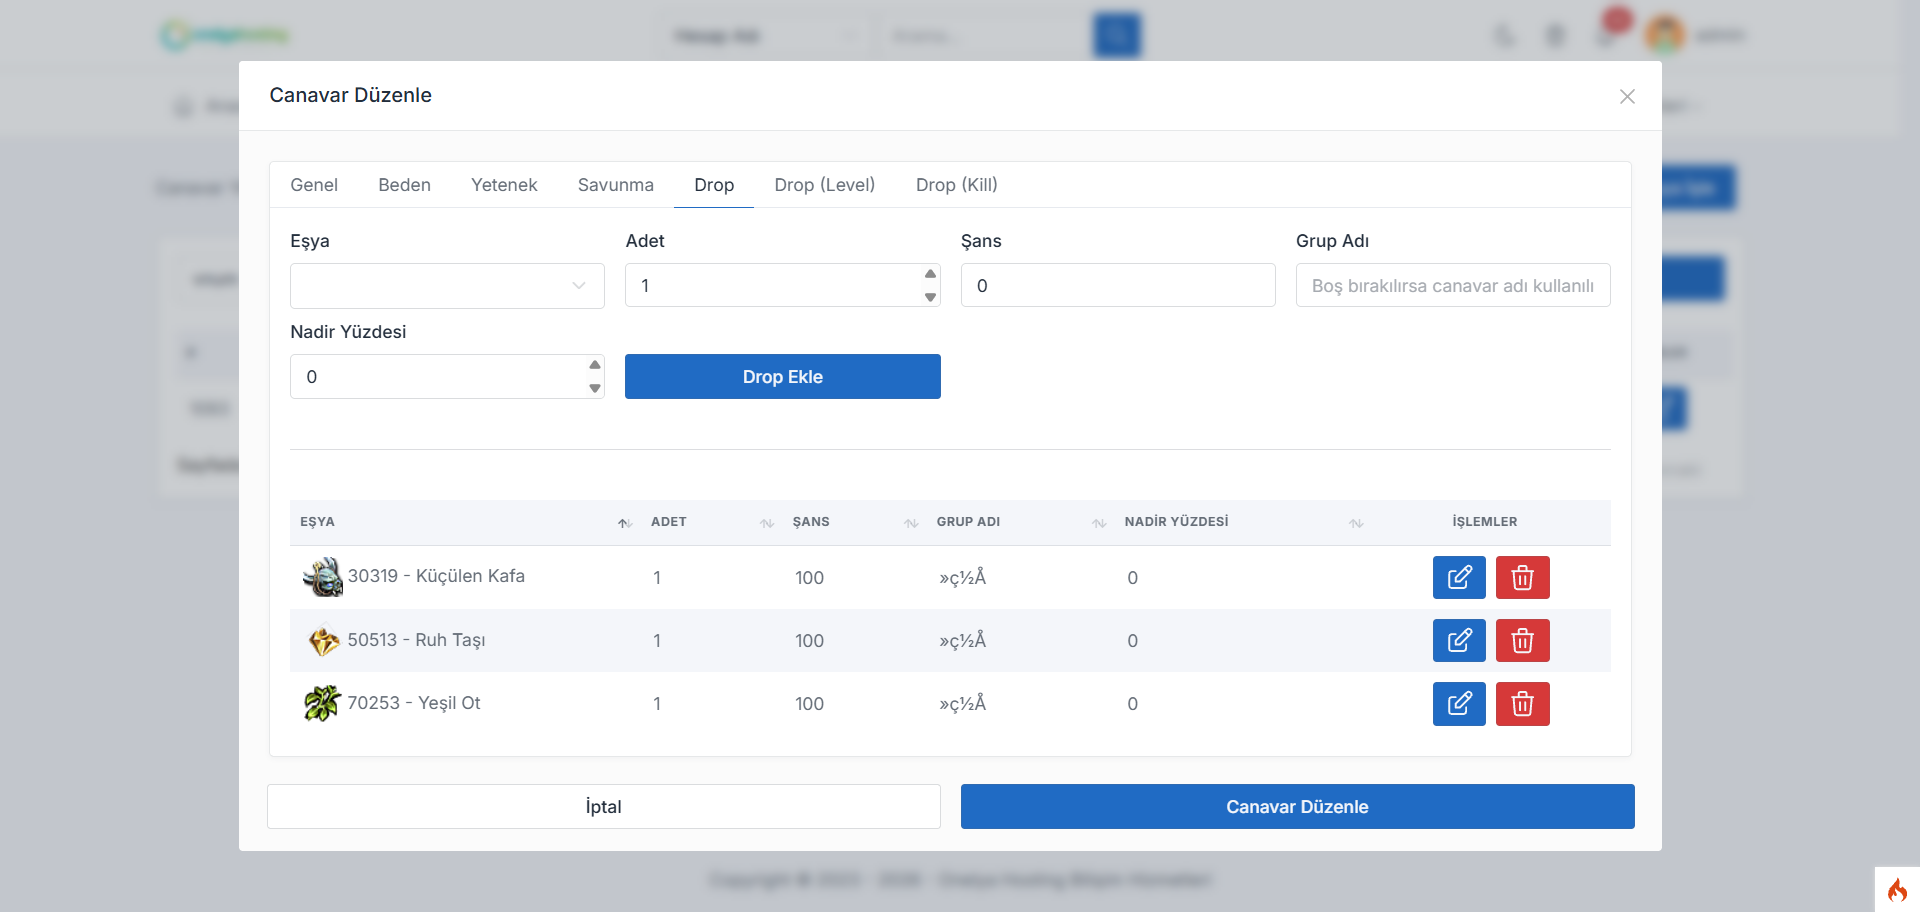Switch to the Drop (Level) tab
Screen dimensions: 1920x912
(825, 185)
